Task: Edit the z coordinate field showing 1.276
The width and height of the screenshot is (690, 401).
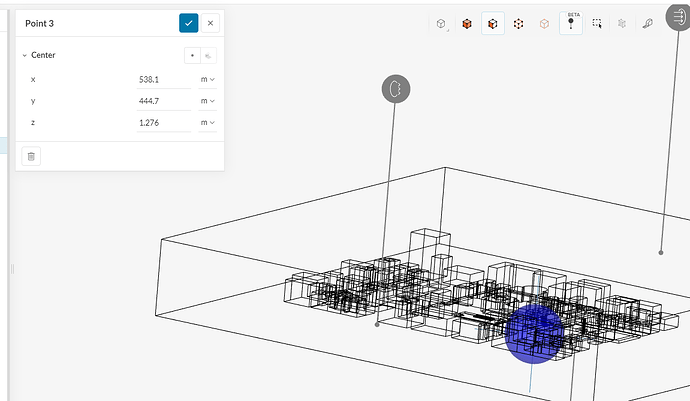Action: (164, 123)
